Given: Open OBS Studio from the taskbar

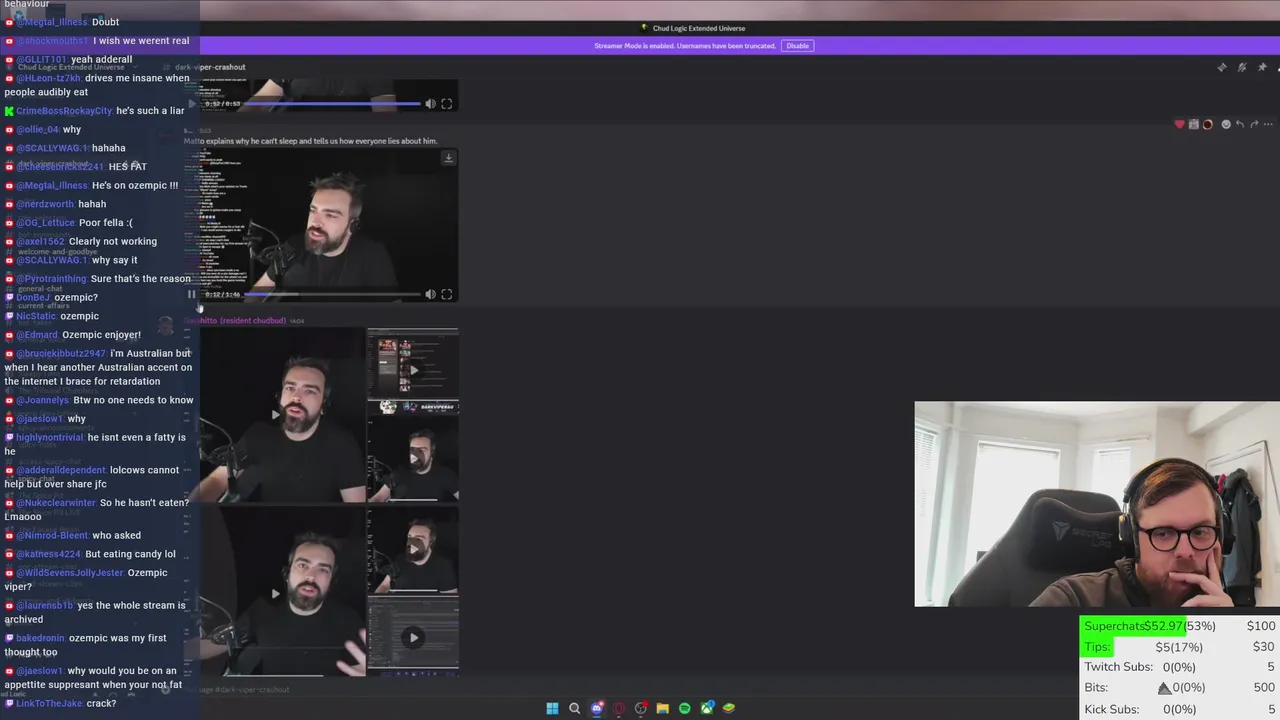Looking at the screenshot, I should tap(641, 708).
